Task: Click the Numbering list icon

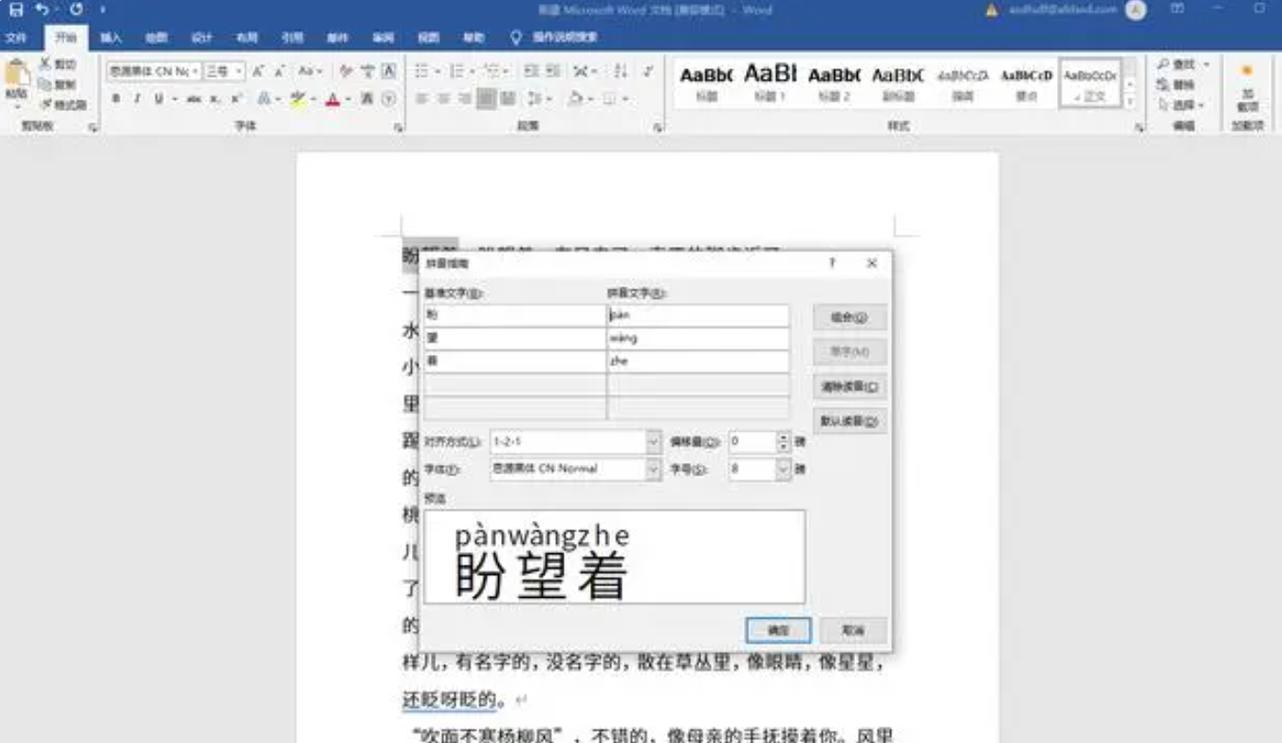Action: coord(457,71)
